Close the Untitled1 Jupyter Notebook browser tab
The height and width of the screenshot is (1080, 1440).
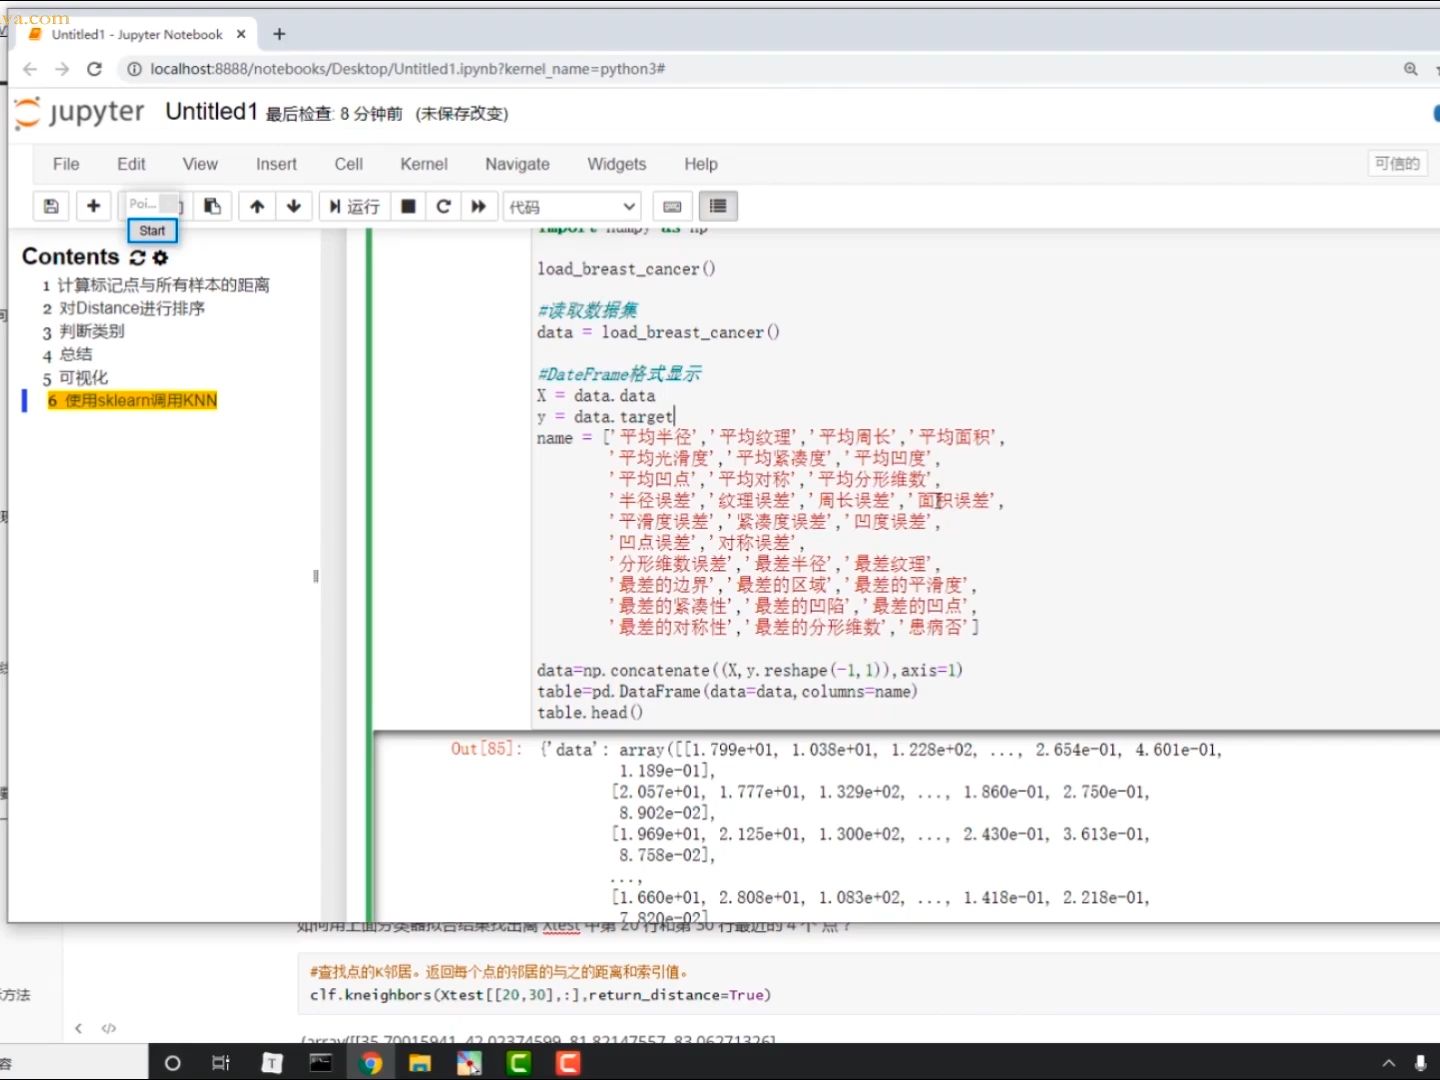click(241, 34)
